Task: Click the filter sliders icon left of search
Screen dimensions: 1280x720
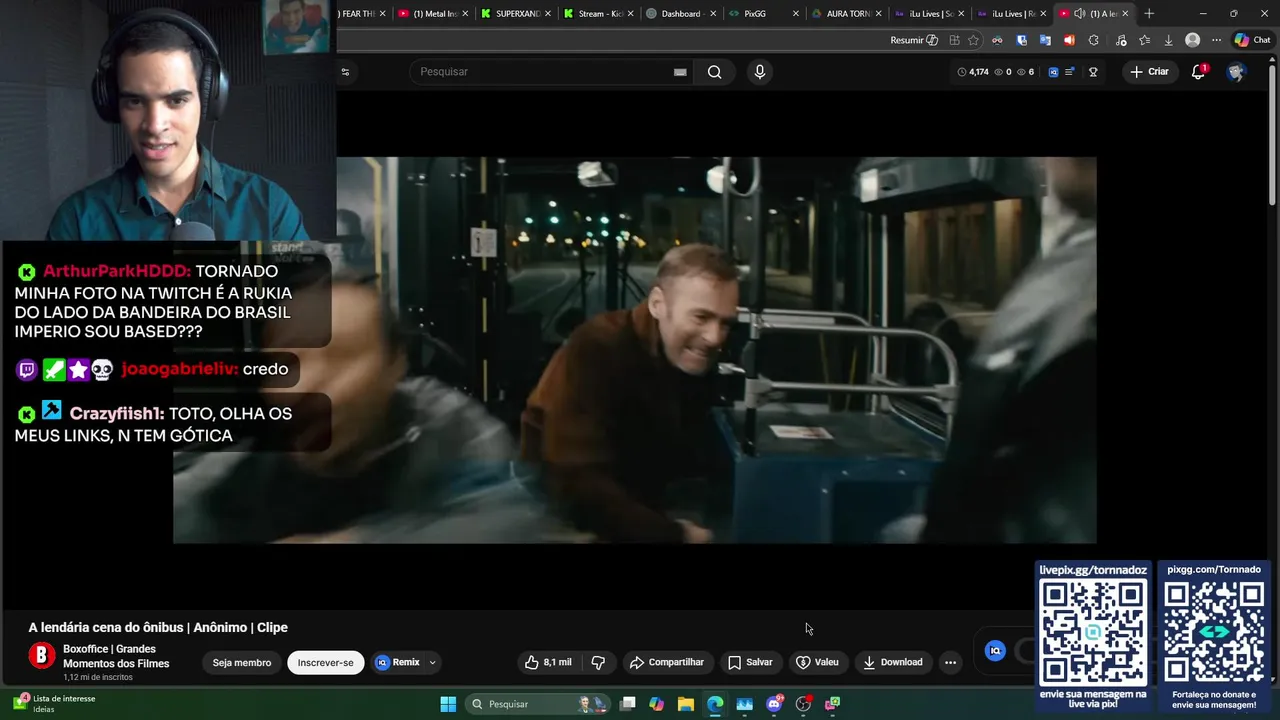Action: (x=345, y=72)
